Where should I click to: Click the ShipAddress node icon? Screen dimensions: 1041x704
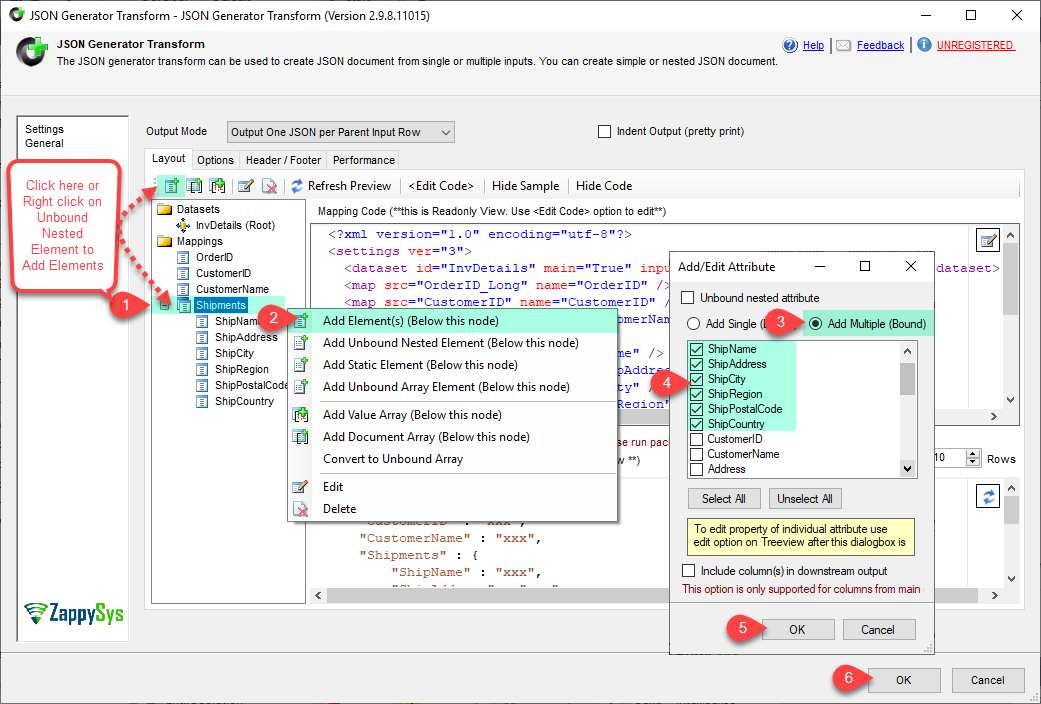tap(202, 337)
